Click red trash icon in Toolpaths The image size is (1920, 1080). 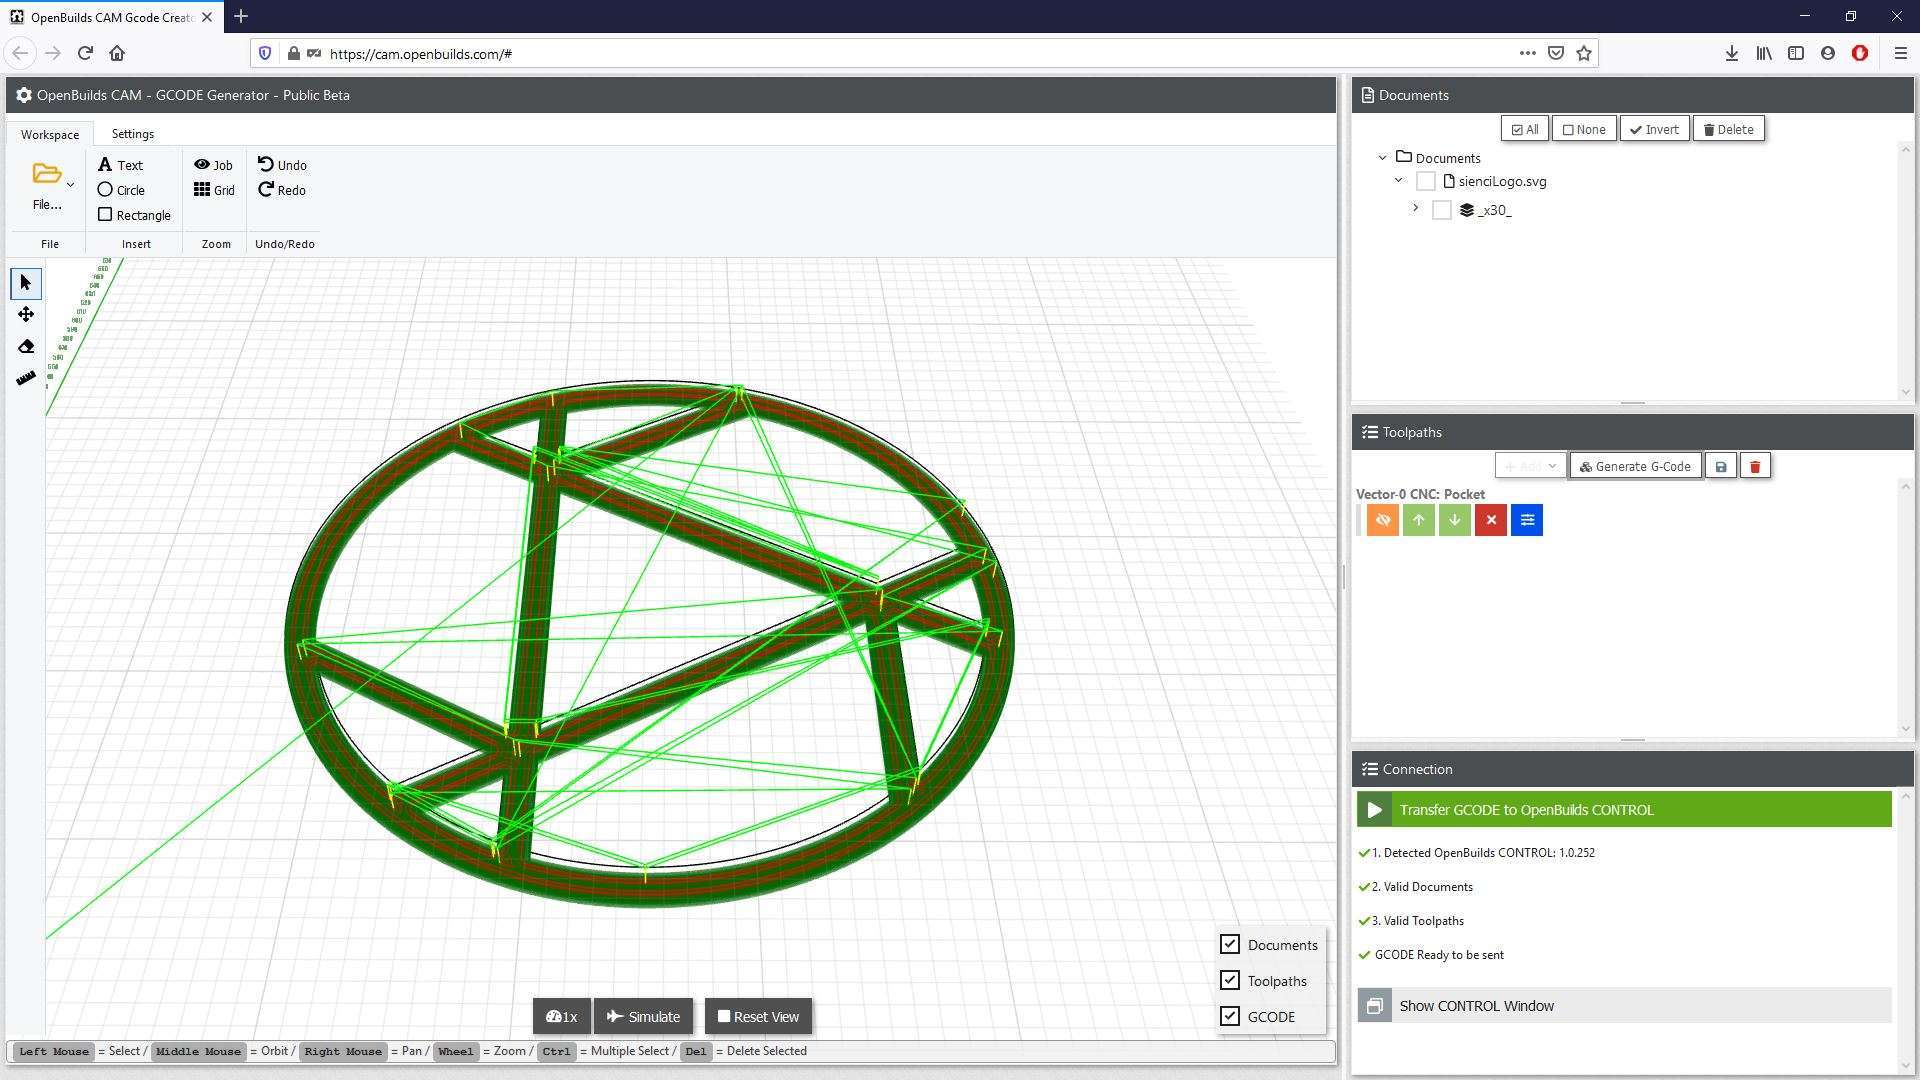pos(1754,467)
